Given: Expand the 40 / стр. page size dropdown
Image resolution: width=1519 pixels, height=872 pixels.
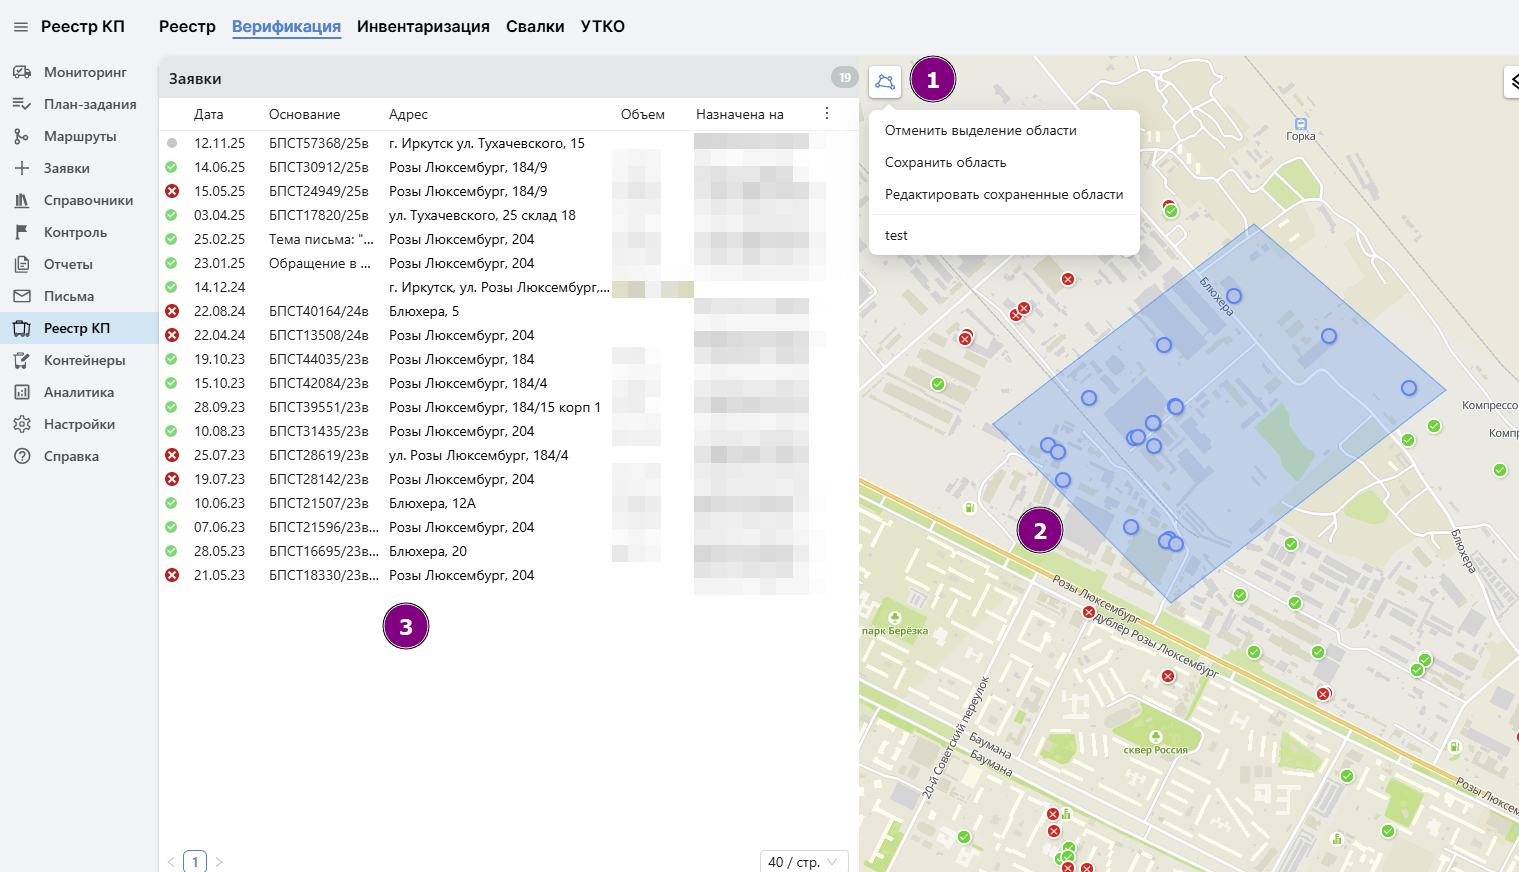Looking at the screenshot, I should click(804, 861).
